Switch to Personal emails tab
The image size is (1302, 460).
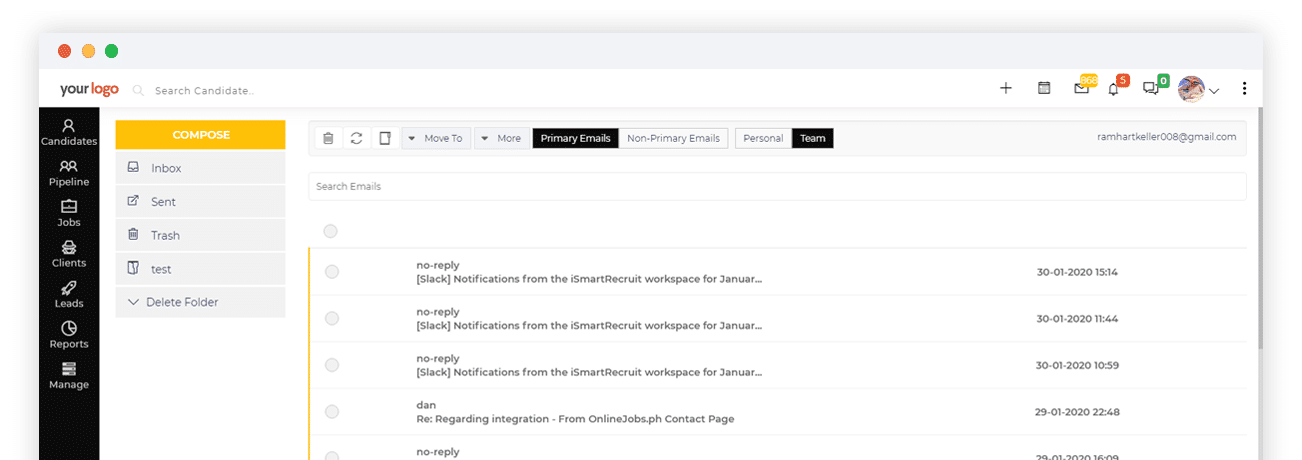tap(763, 138)
